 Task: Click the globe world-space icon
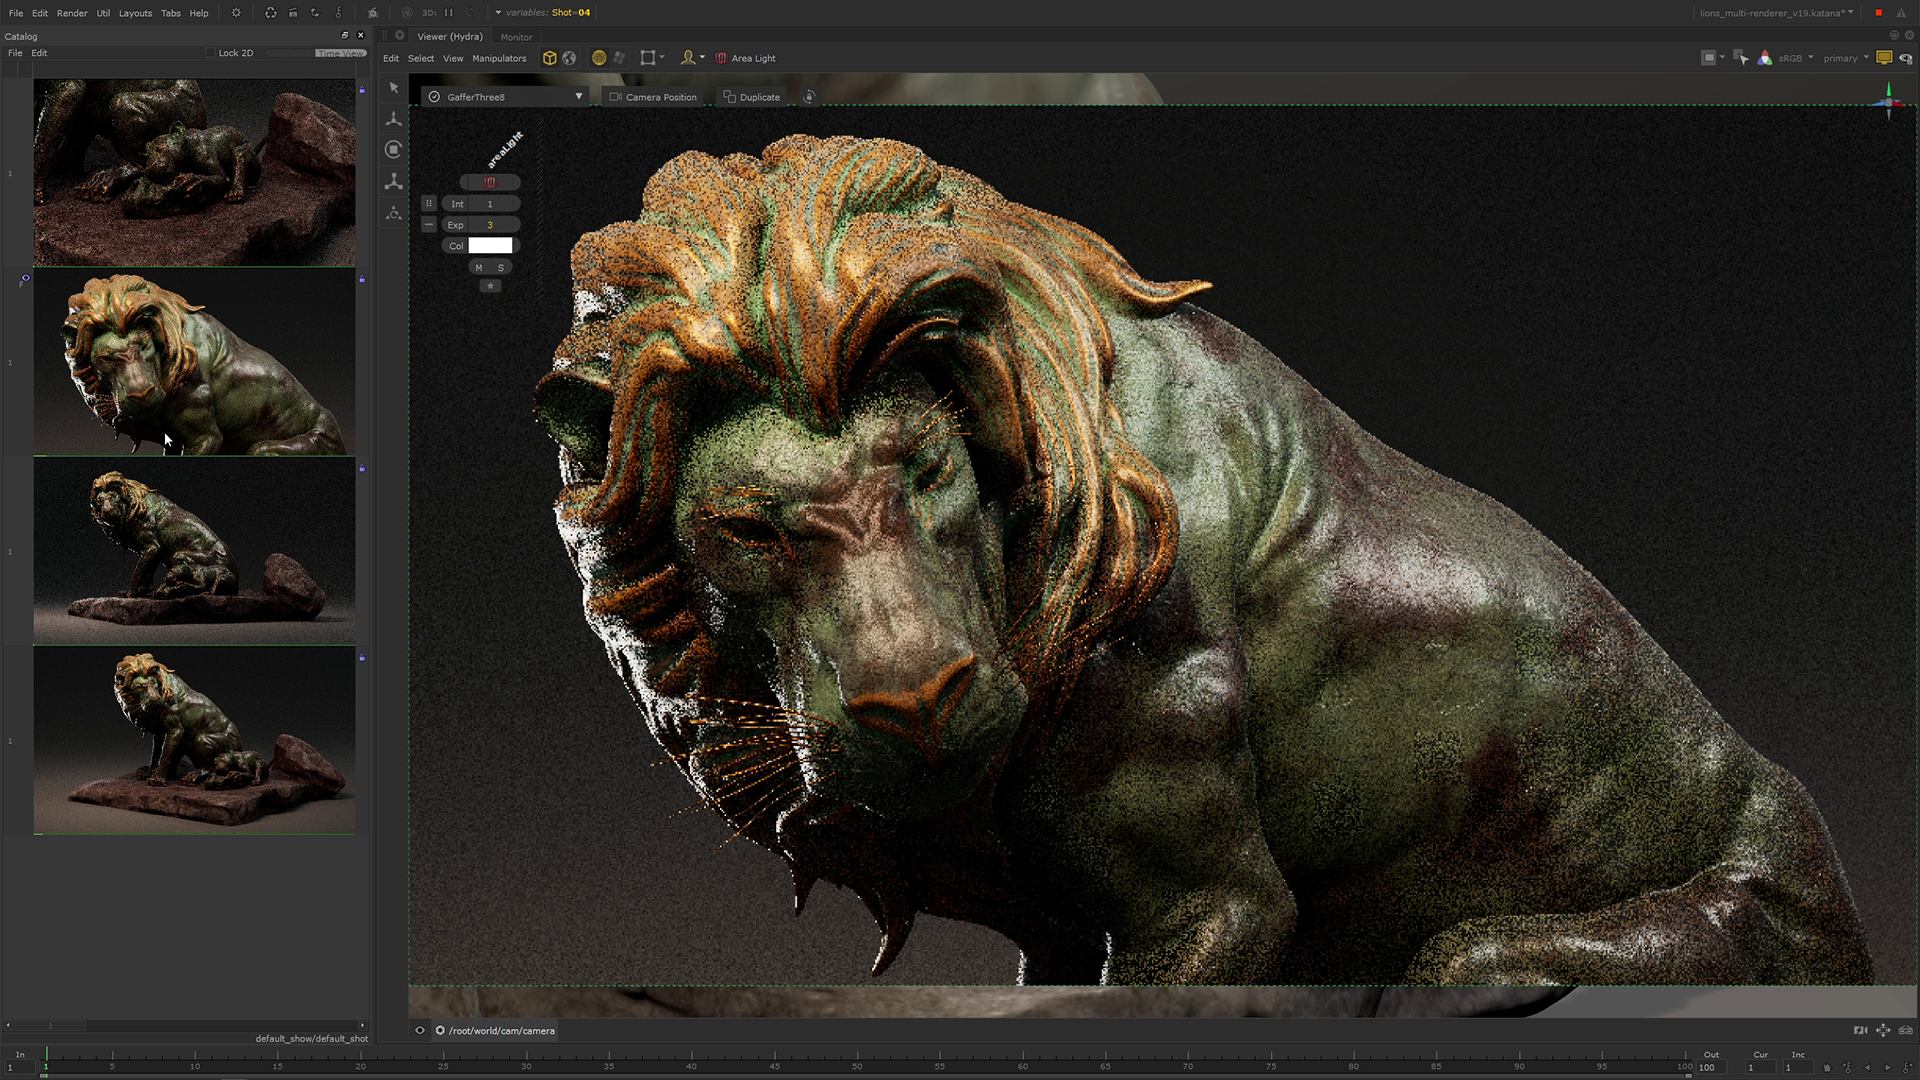click(x=569, y=58)
